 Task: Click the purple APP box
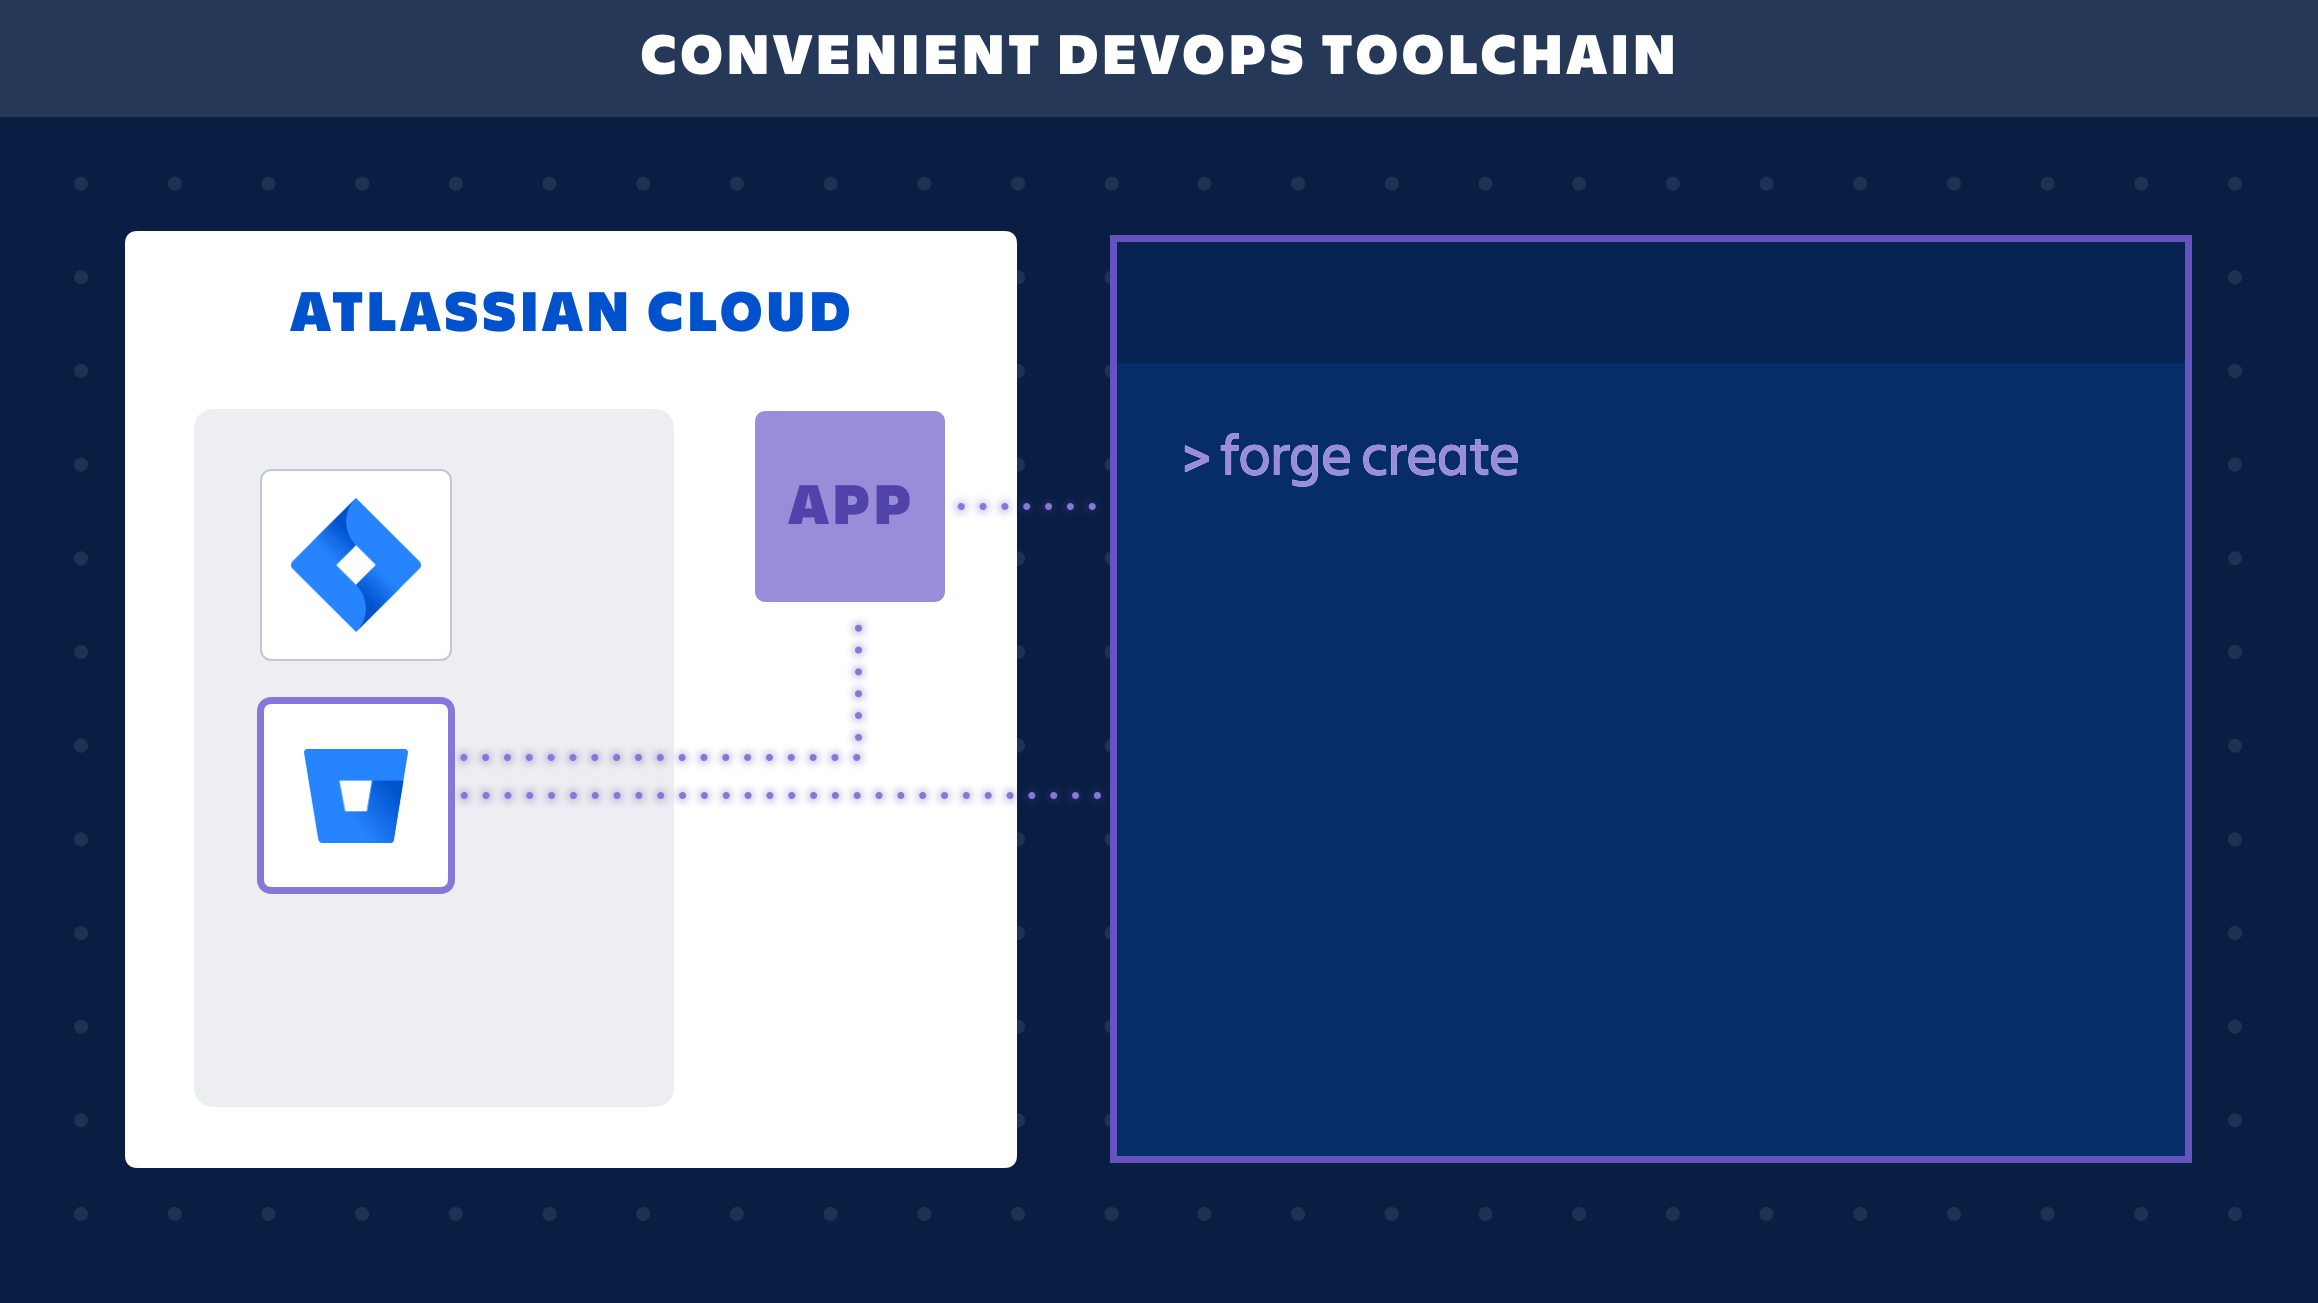[x=850, y=506]
